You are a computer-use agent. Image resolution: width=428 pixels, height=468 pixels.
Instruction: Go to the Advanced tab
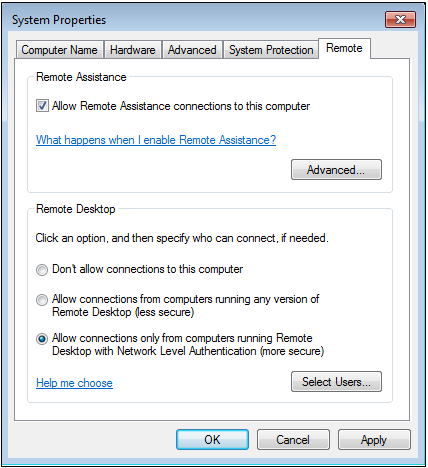pos(192,50)
